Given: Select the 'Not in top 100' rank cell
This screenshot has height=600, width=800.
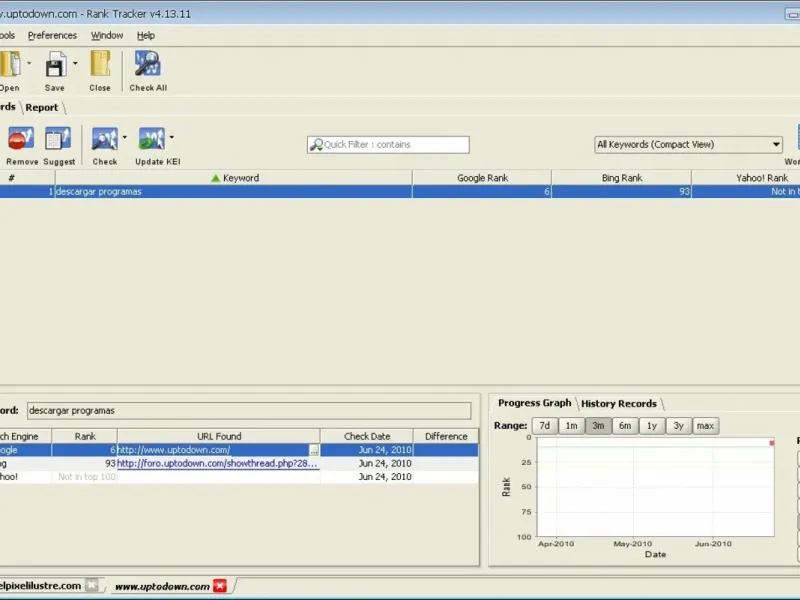Looking at the screenshot, I should pyautogui.click(x=85, y=477).
